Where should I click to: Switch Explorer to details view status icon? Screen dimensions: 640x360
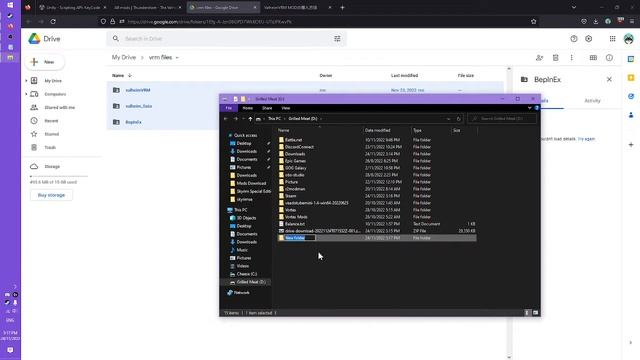point(527,313)
